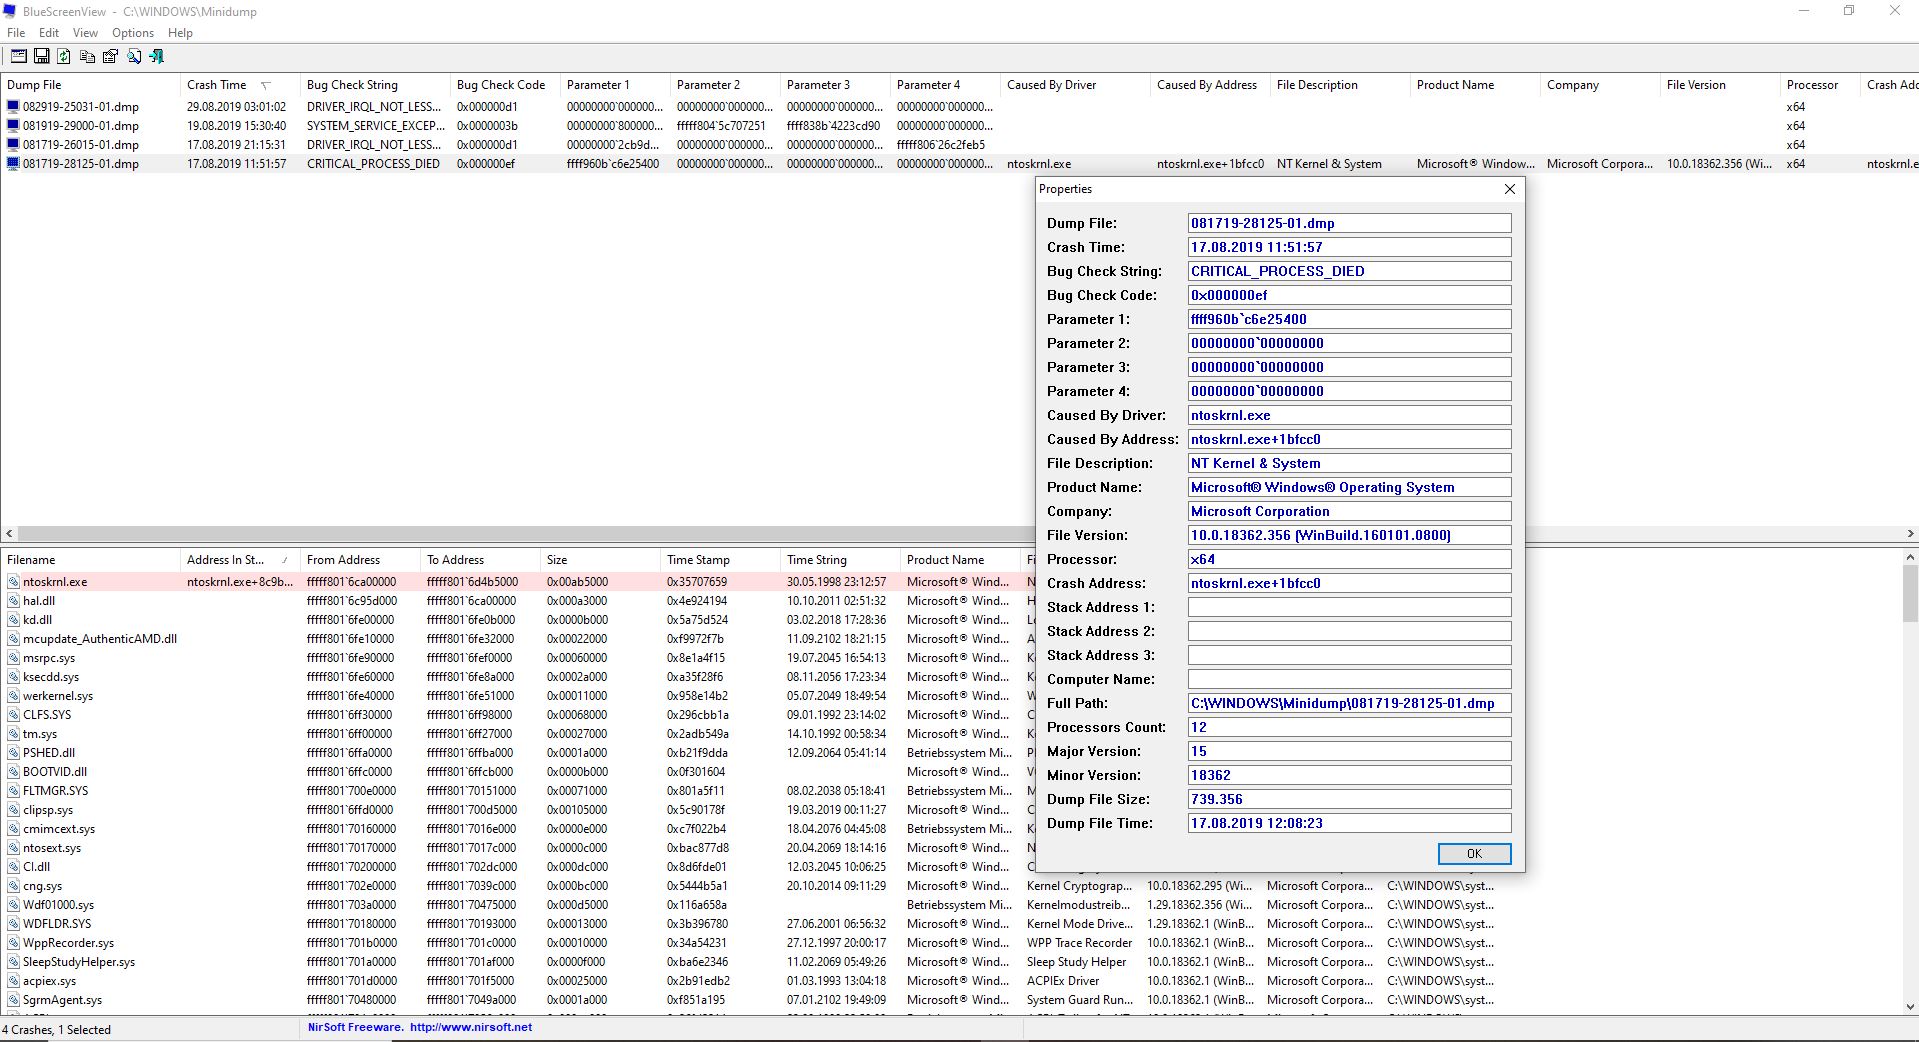This screenshot has width=1919, height=1042.
Task: Click the msrpc.sys file icon
Action: coord(13,658)
